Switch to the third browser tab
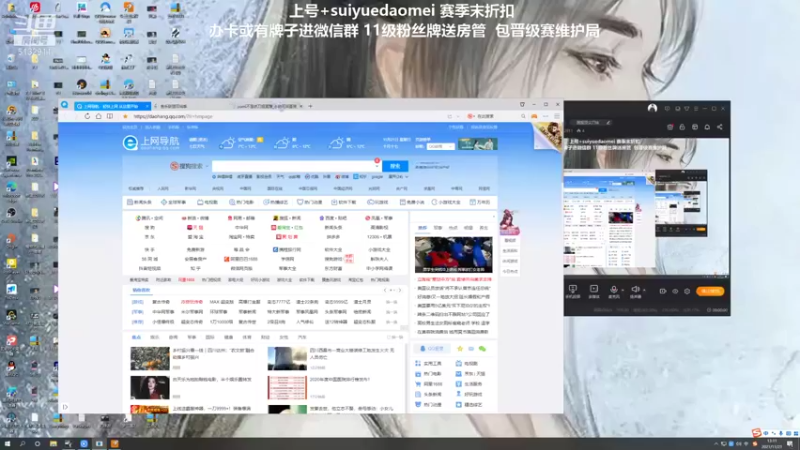The height and width of the screenshot is (450, 800). click(267, 106)
